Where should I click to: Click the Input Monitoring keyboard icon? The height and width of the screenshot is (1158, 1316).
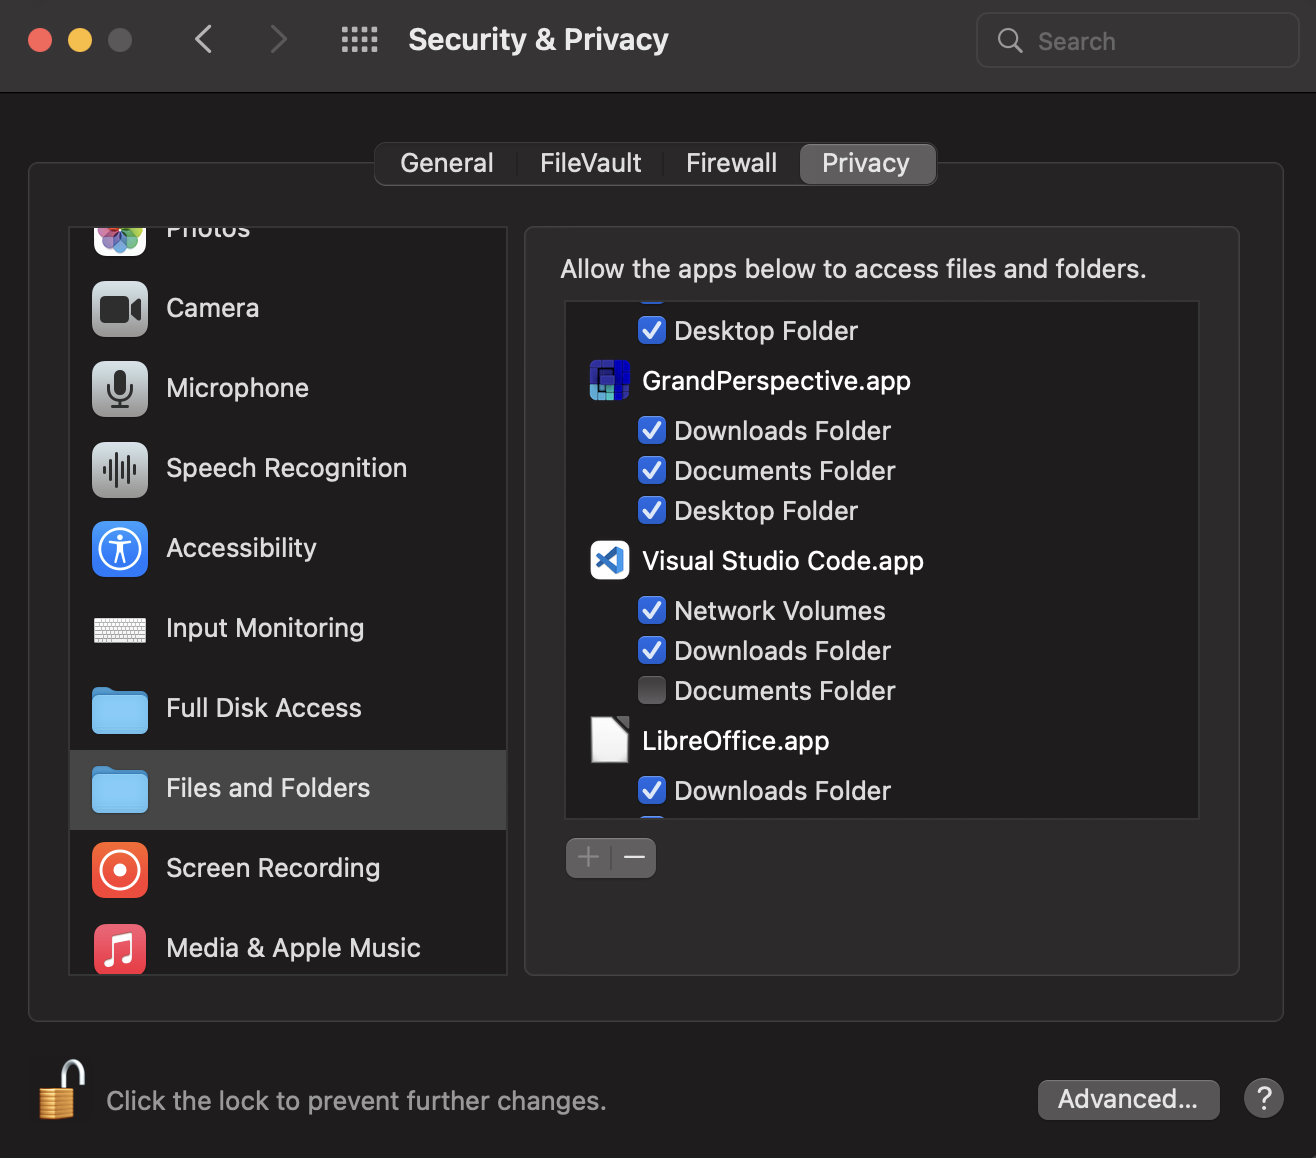[x=119, y=629]
